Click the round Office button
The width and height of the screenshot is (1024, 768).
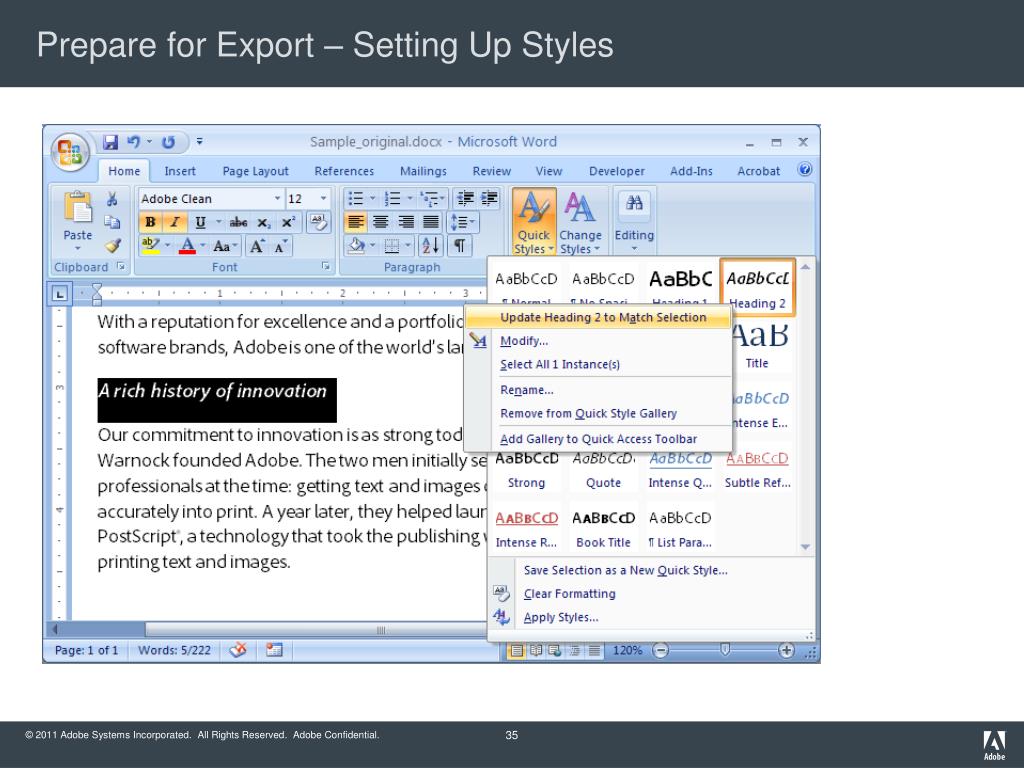(x=70, y=152)
